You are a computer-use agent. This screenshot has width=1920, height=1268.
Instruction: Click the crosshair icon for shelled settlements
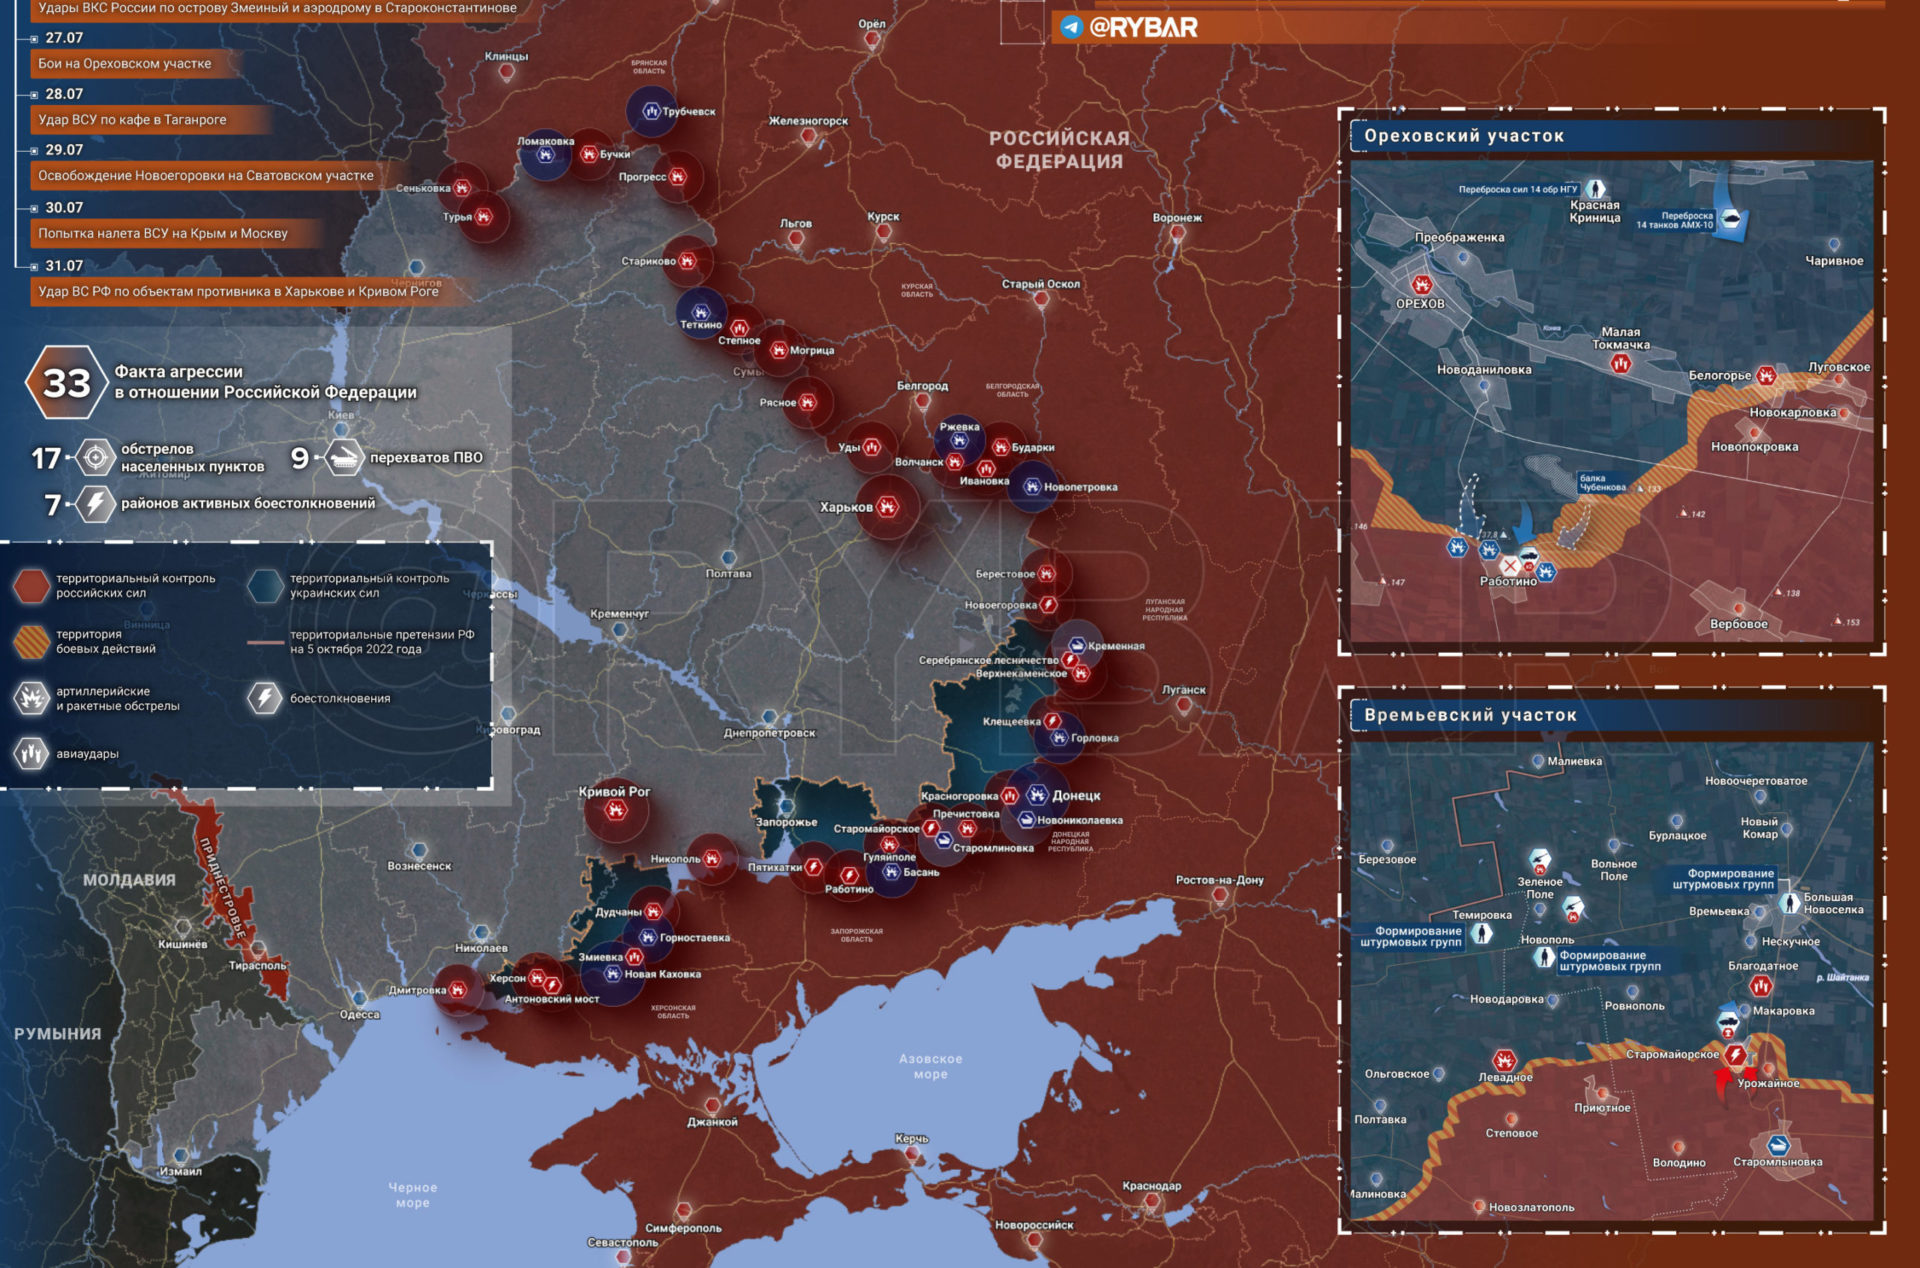pyautogui.click(x=96, y=458)
